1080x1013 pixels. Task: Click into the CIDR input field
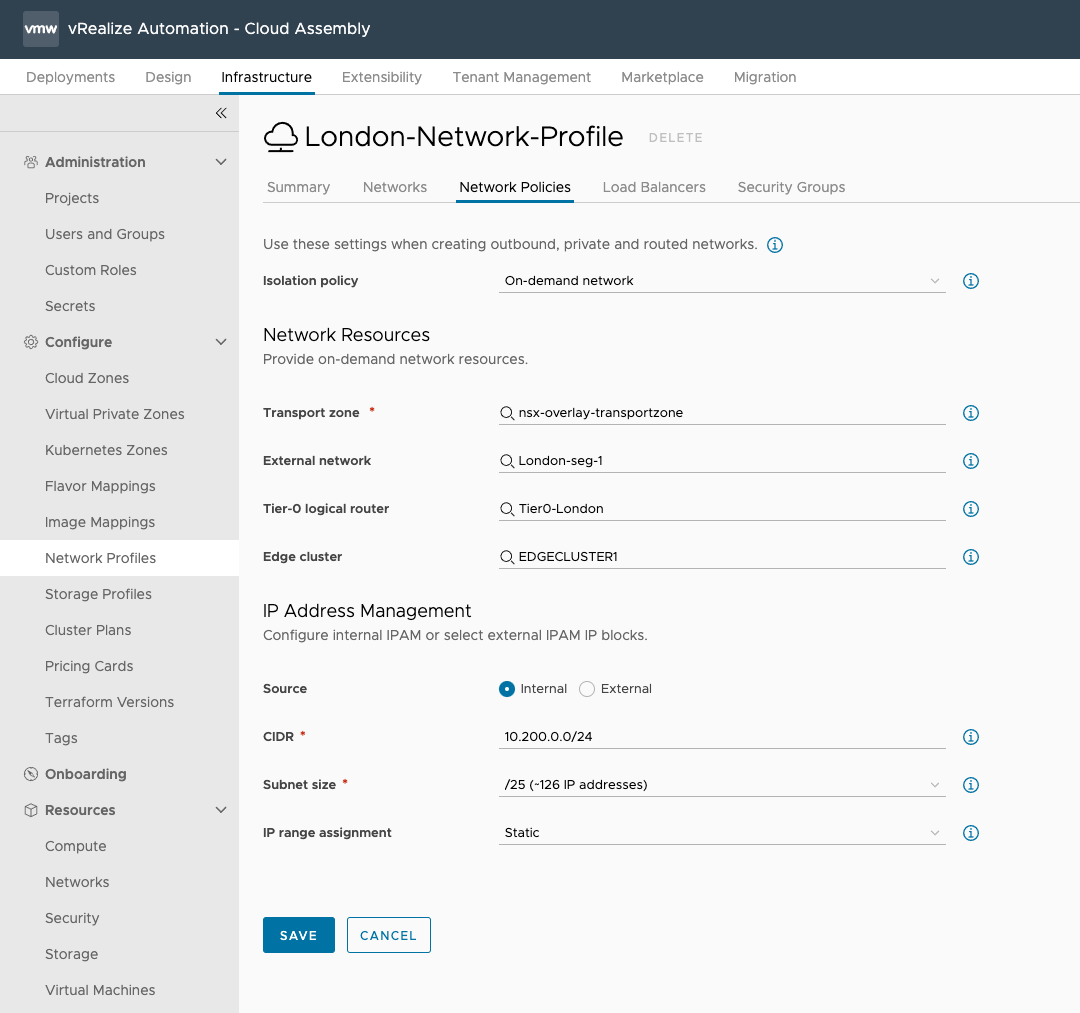point(721,737)
